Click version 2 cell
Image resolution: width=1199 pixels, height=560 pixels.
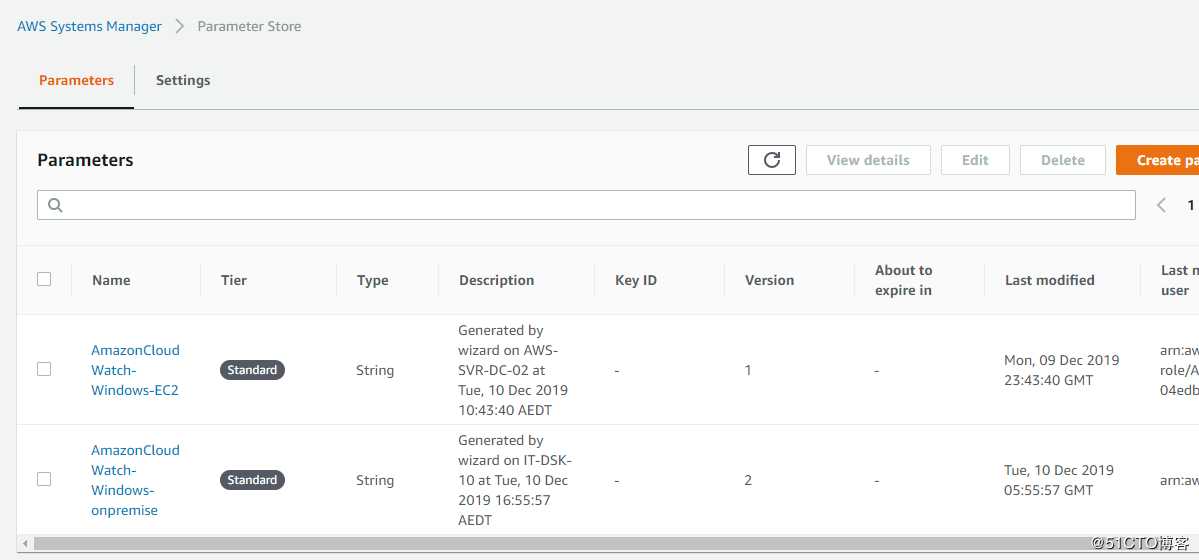click(x=748, y=480)
